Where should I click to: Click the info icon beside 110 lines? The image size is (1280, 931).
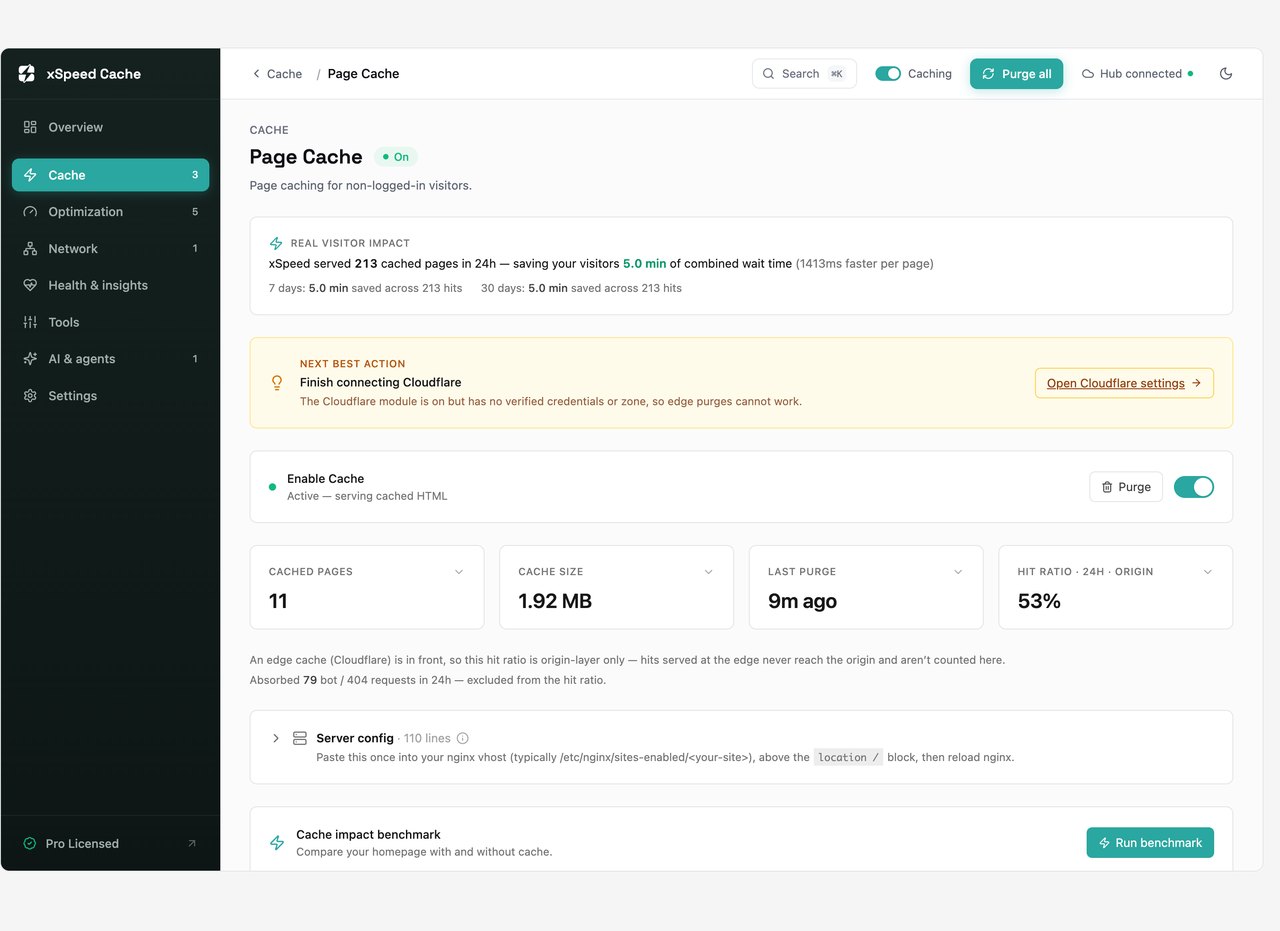463,738
